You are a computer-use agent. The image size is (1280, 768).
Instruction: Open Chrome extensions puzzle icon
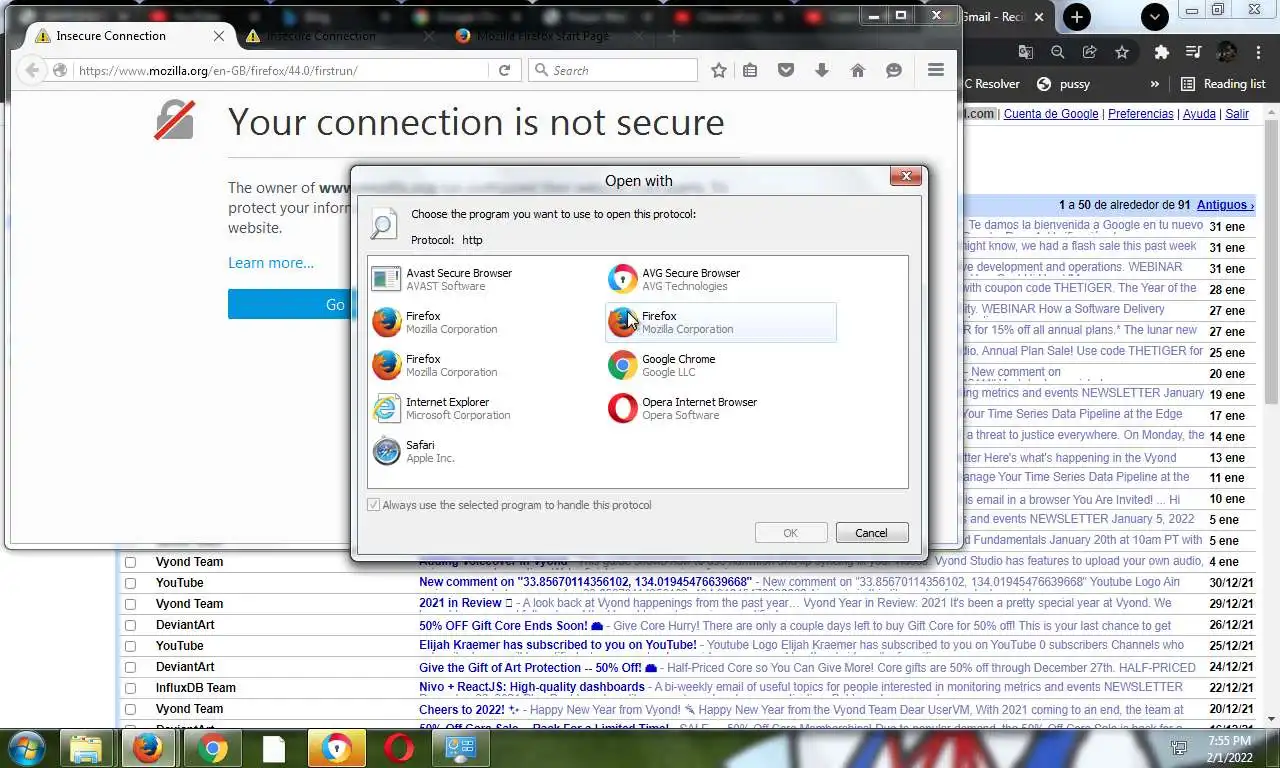[1161, 52]
